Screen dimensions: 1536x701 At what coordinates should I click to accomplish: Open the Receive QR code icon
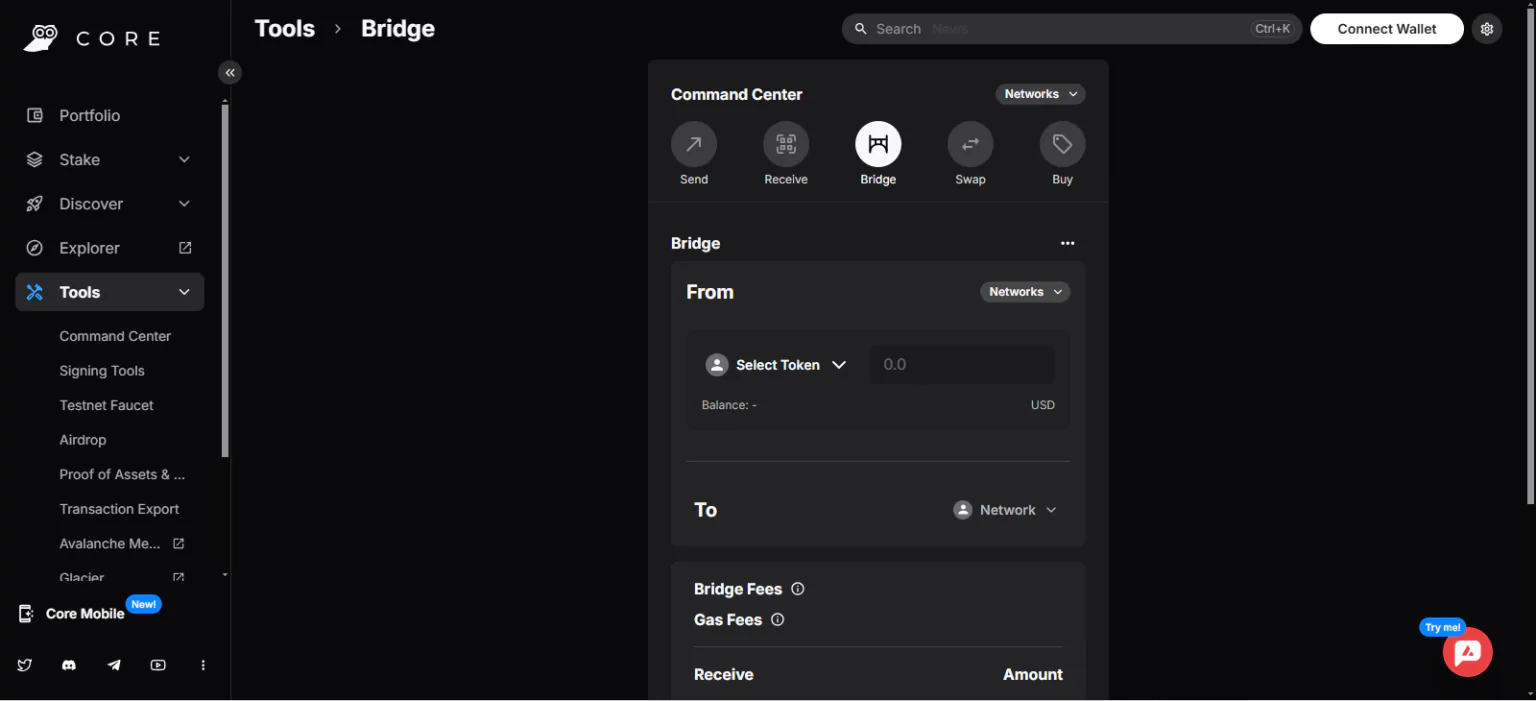pyautogui.click(x=785, y=145)
